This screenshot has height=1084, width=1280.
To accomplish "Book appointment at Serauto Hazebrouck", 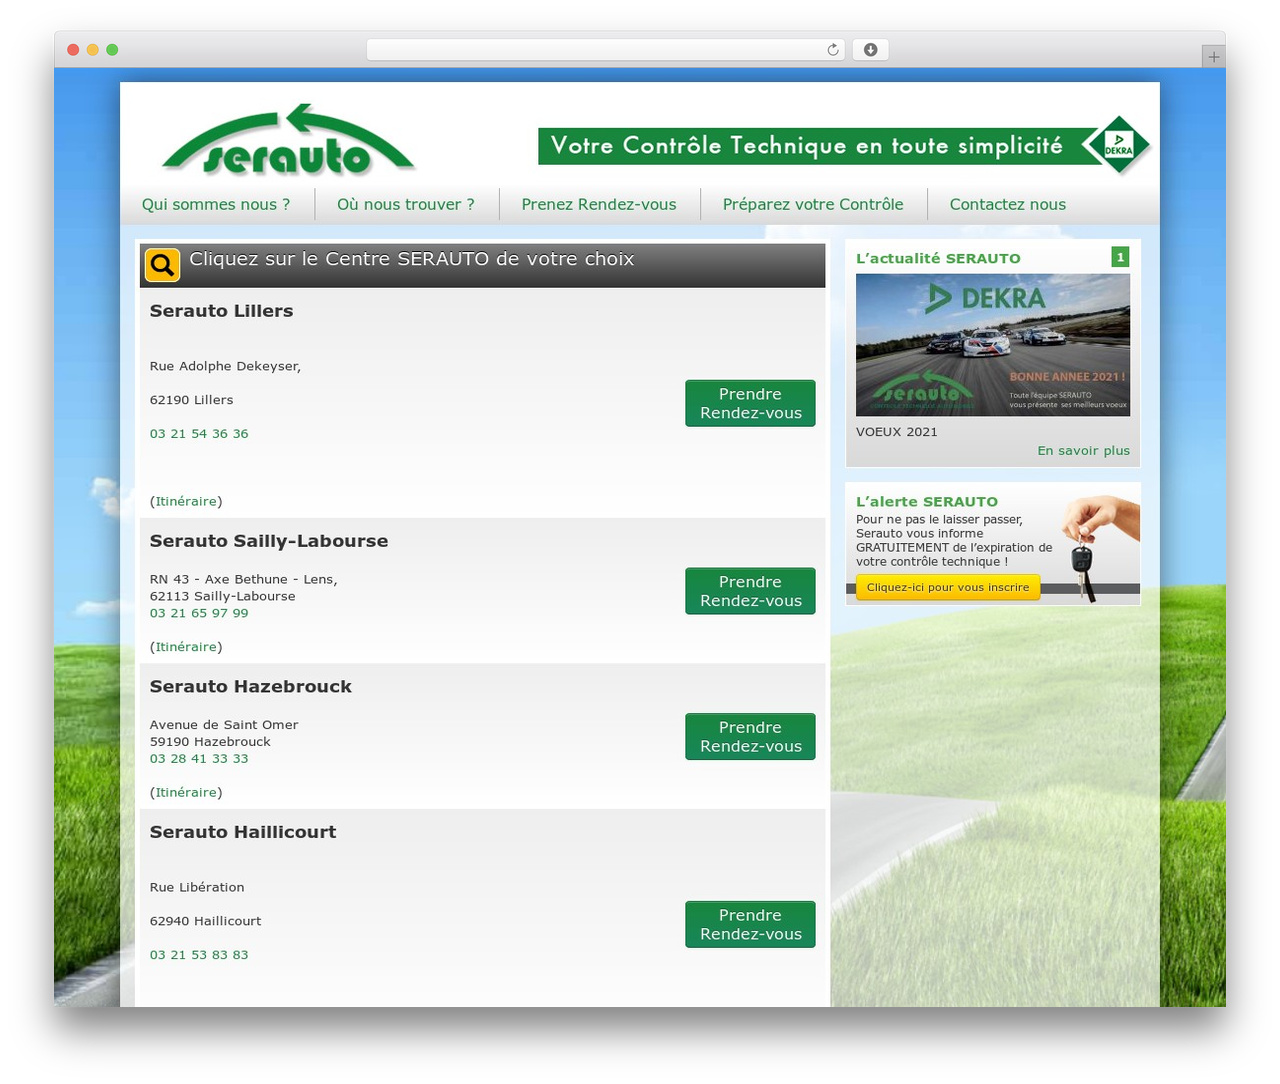I will coord(750,737).
